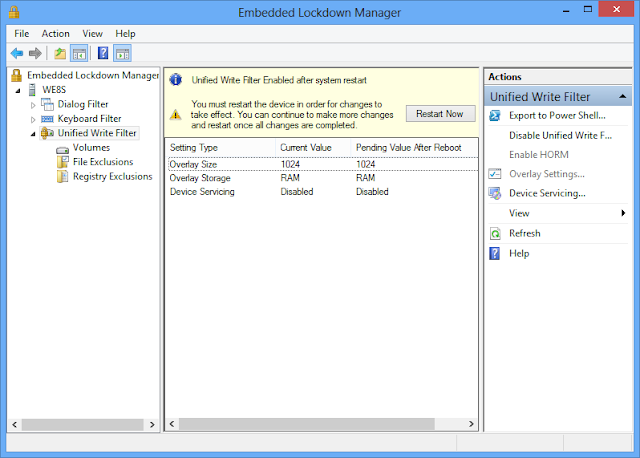This screenshot has width=640, height=458.
Task: Click the Unified Write Filter tree icon
Action: (x=47, y=133)
